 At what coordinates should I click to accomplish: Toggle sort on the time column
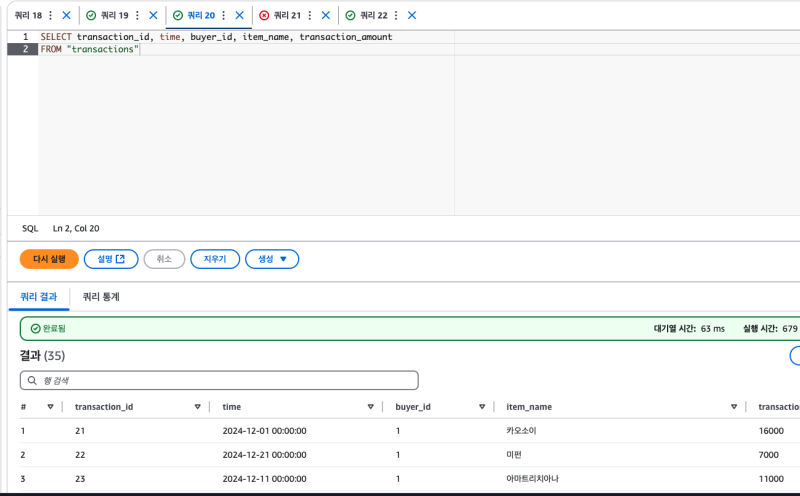(x=370, y=407)
